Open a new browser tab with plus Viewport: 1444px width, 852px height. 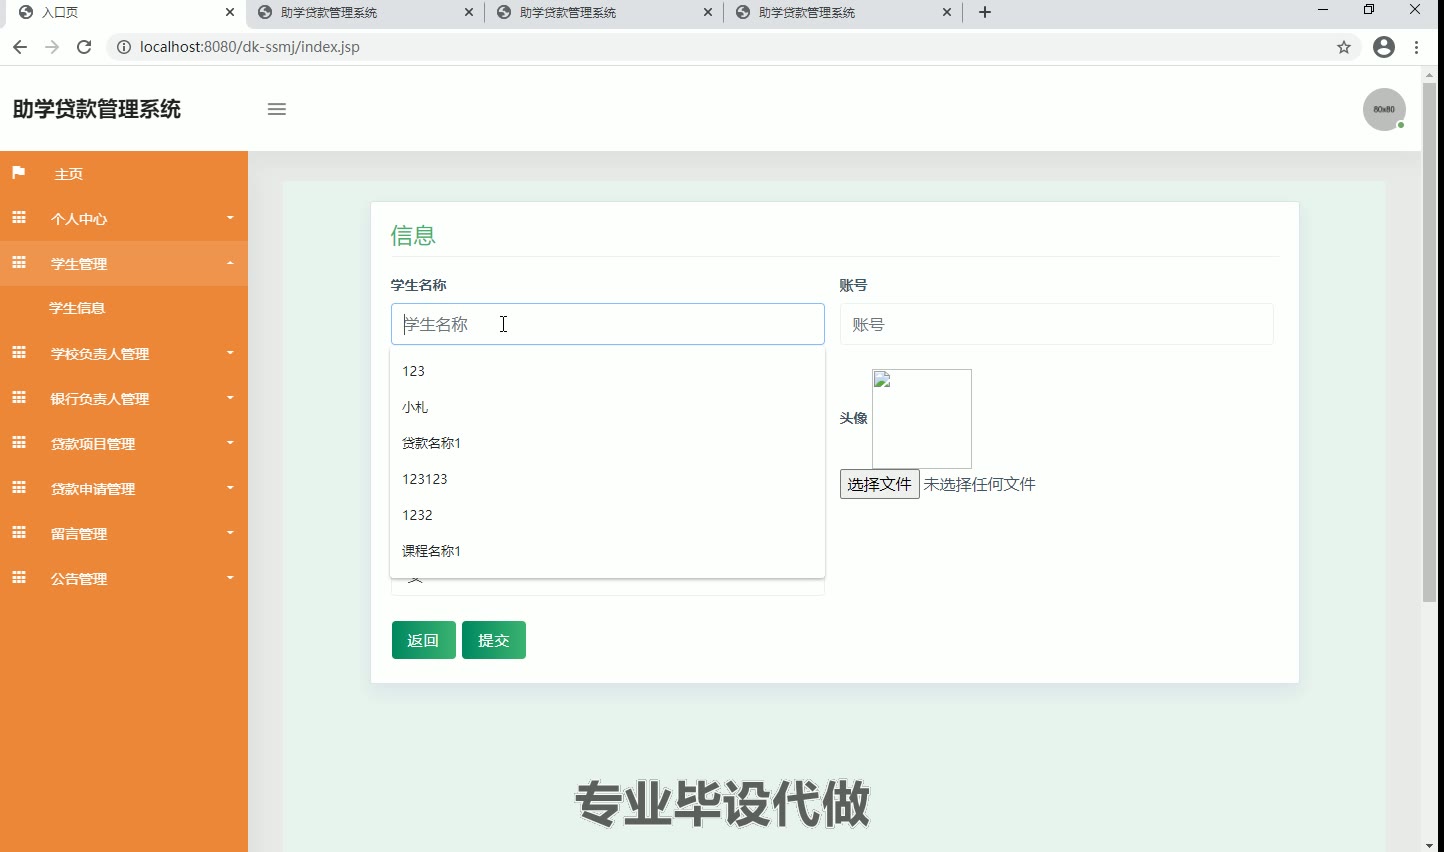pyautogui.click(x=985, y=12)
